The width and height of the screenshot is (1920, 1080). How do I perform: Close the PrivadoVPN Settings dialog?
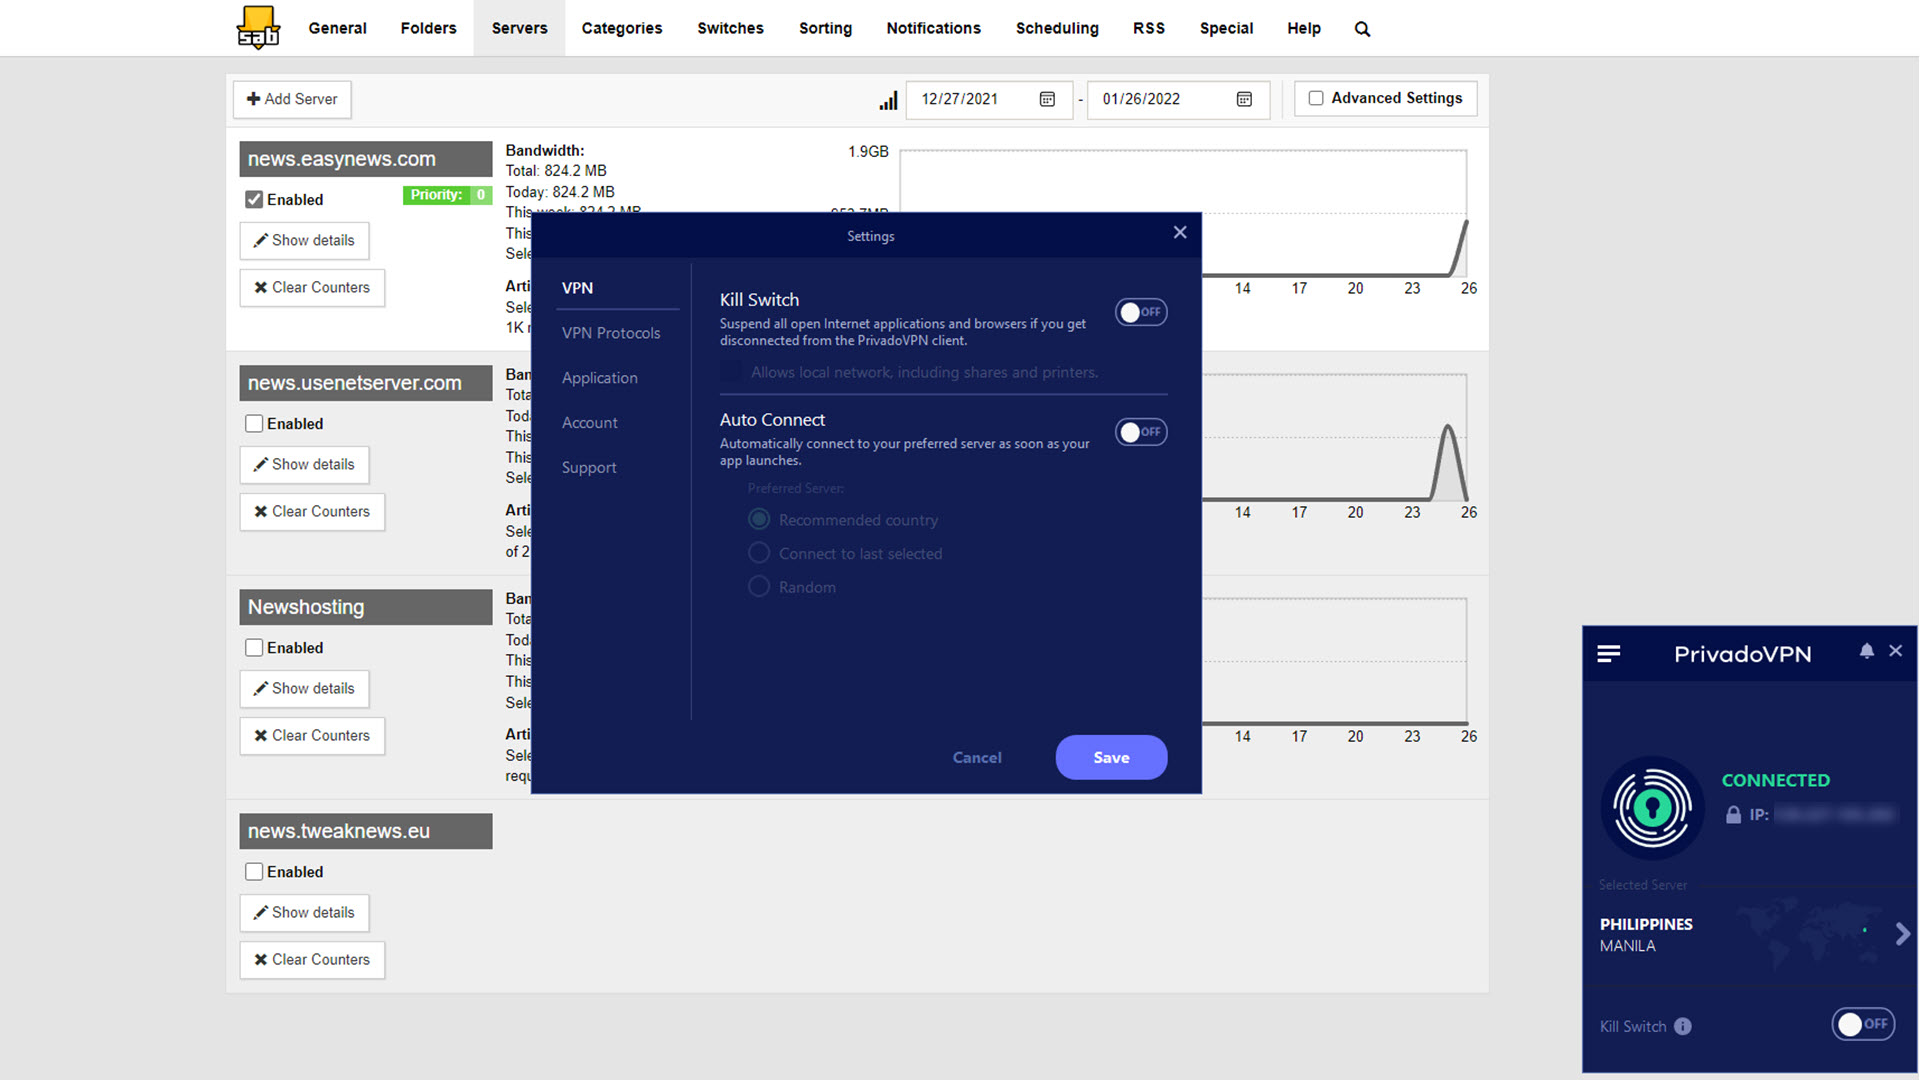1180,232
